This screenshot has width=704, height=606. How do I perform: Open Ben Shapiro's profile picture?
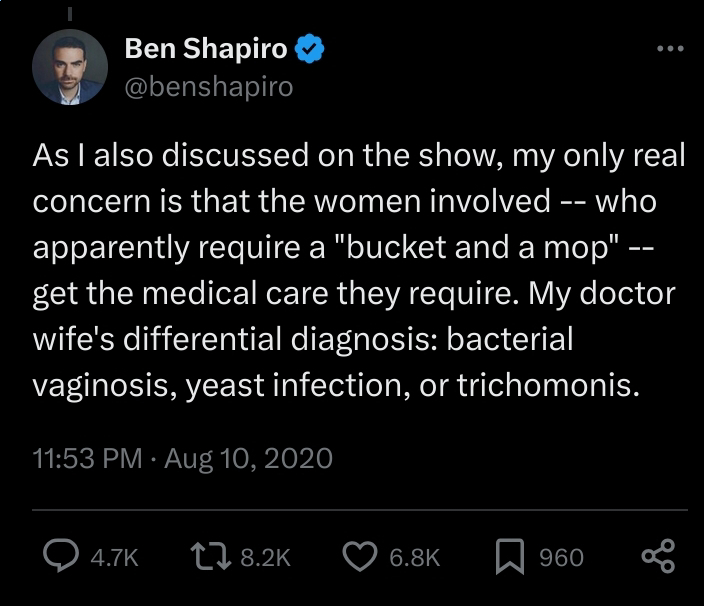pos(69,67)
